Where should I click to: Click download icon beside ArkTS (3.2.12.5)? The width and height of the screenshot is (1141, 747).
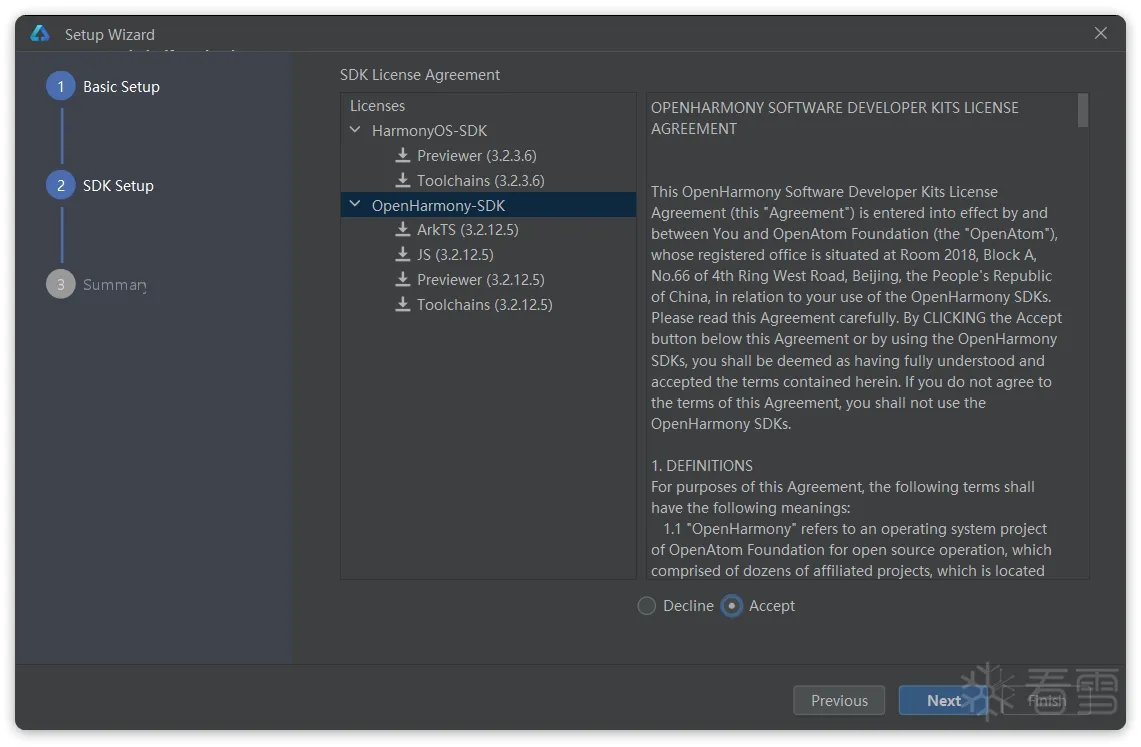pos(402,229)
